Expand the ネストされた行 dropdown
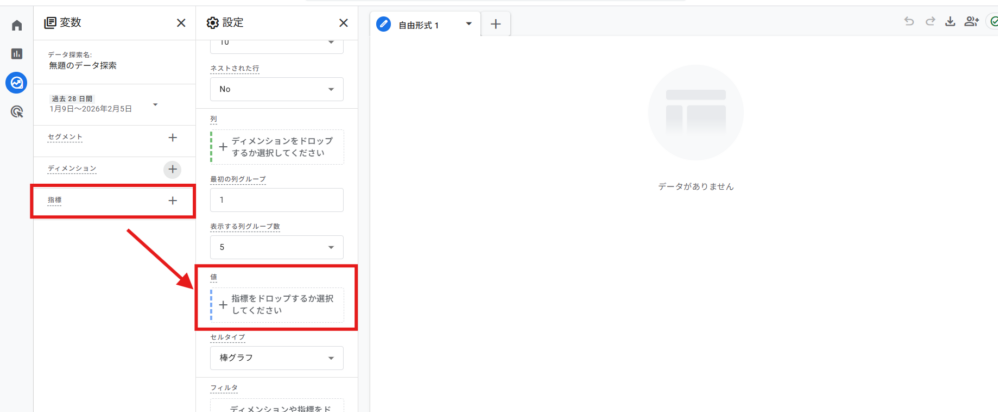The width and height of the screenshot is (998, 412). (x=275, y=89)
